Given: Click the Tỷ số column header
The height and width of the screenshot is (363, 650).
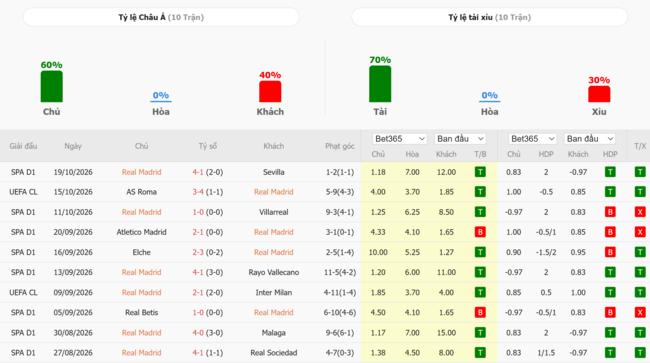Looking at the screenshot, I should (207, 146).
